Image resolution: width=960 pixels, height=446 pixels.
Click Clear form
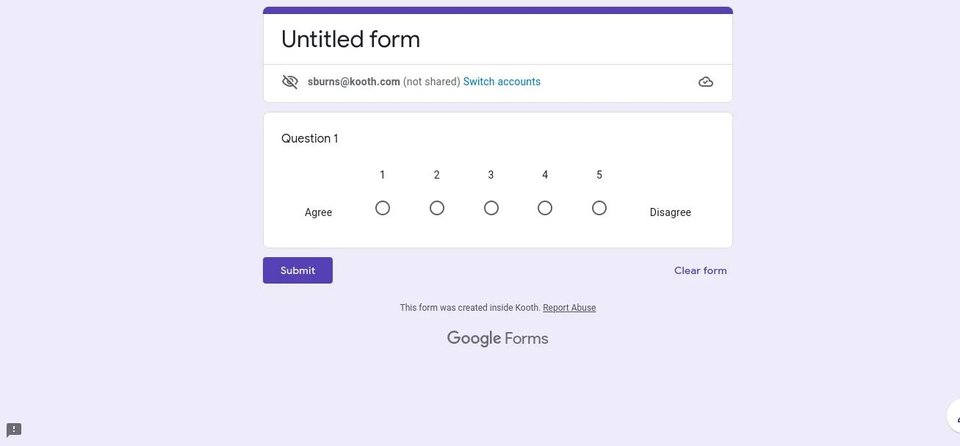point(700,270)
